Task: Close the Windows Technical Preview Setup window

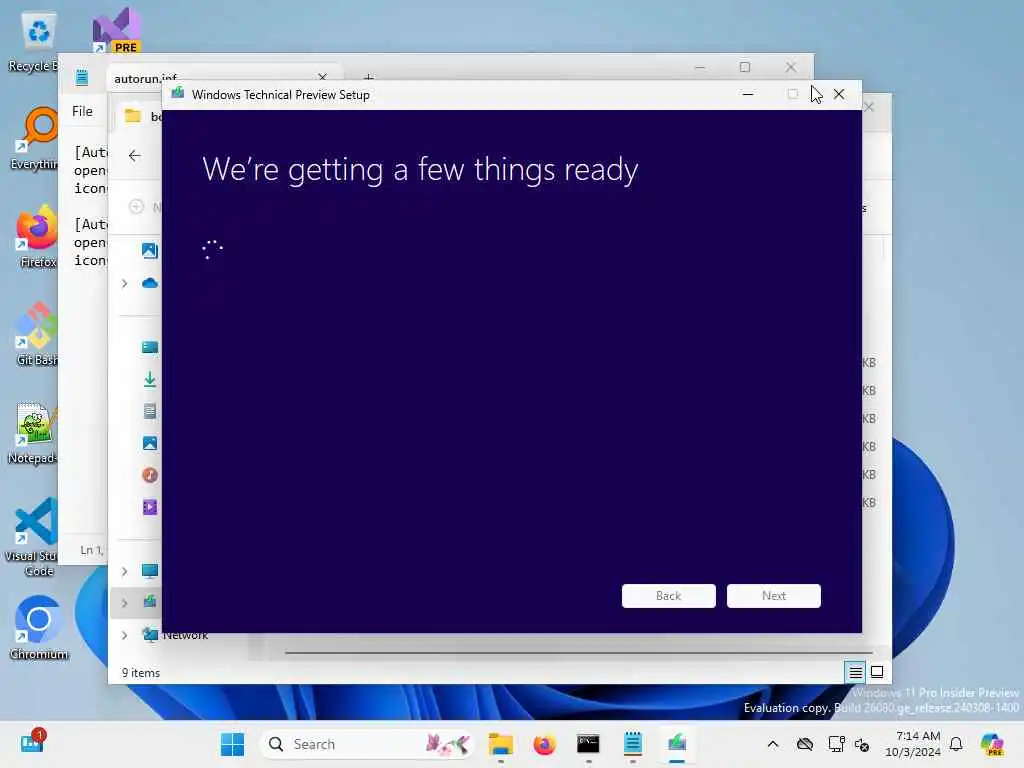Action: [x=839, y=95]
